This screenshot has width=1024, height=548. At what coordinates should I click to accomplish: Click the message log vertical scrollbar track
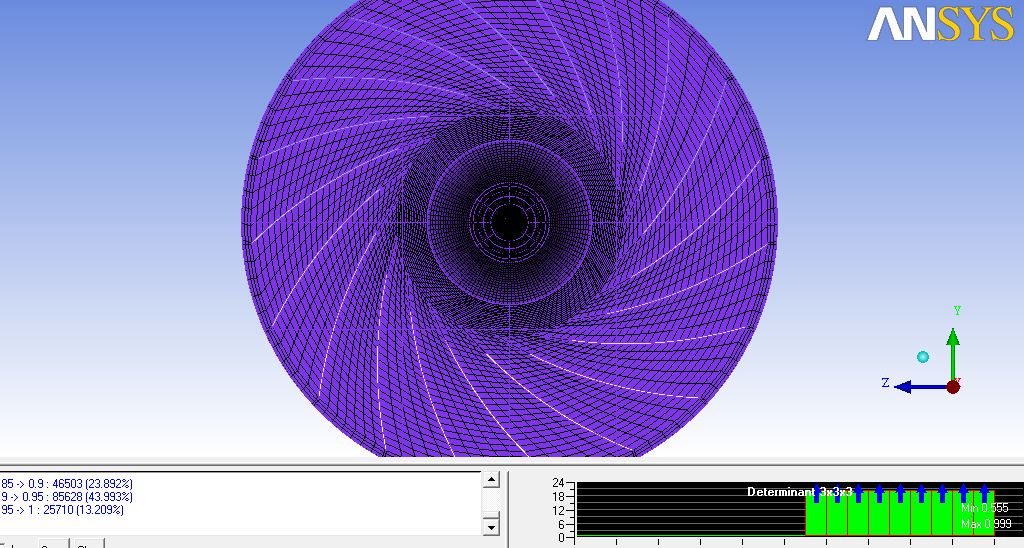pyautogui.click(x=490, y=503)
